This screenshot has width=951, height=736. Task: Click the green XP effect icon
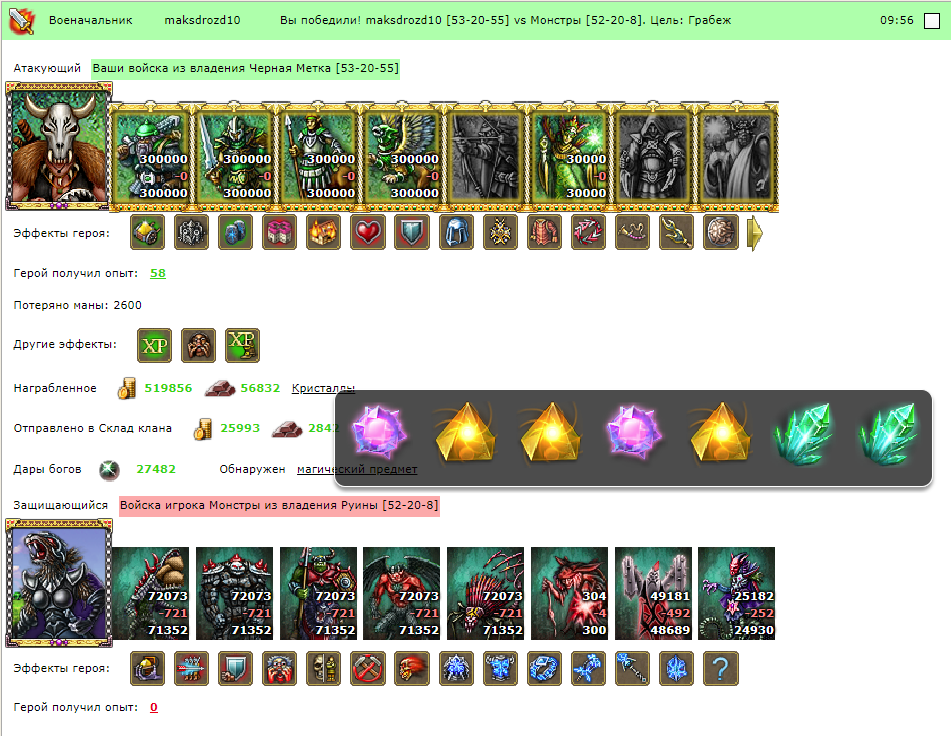point(154,346)
